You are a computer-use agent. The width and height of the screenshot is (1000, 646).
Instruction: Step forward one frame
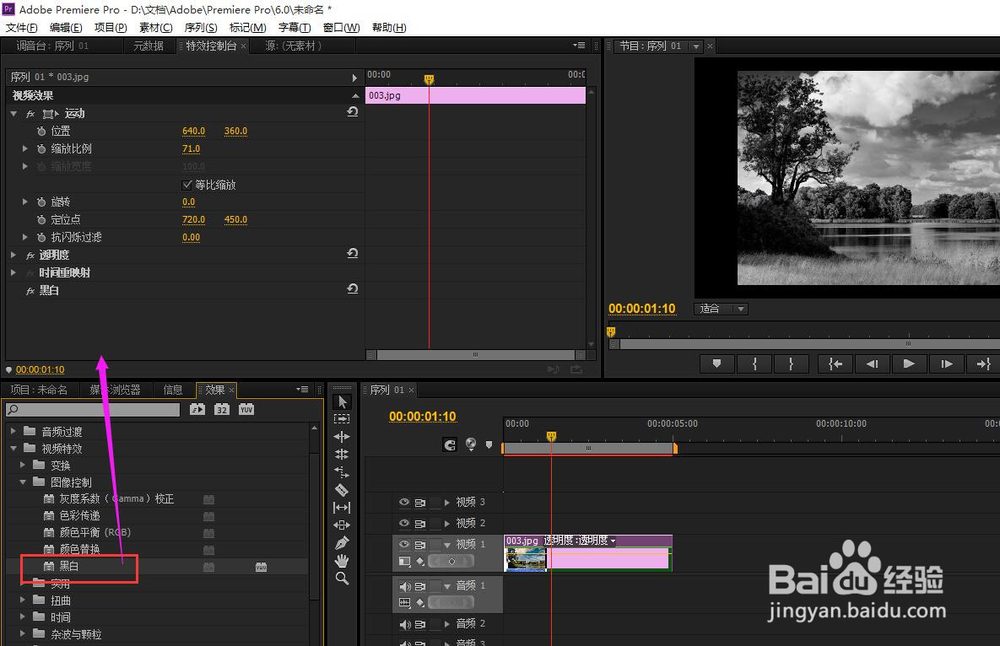(946, 363)
